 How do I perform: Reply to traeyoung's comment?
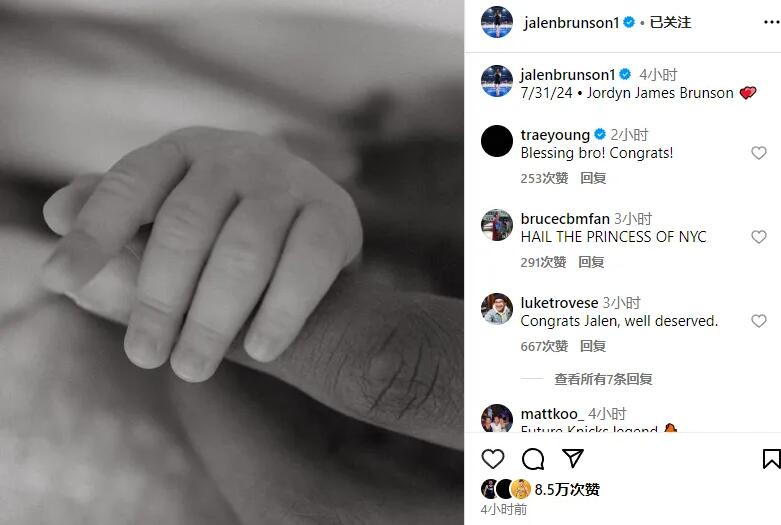click(x=593, y=178)
